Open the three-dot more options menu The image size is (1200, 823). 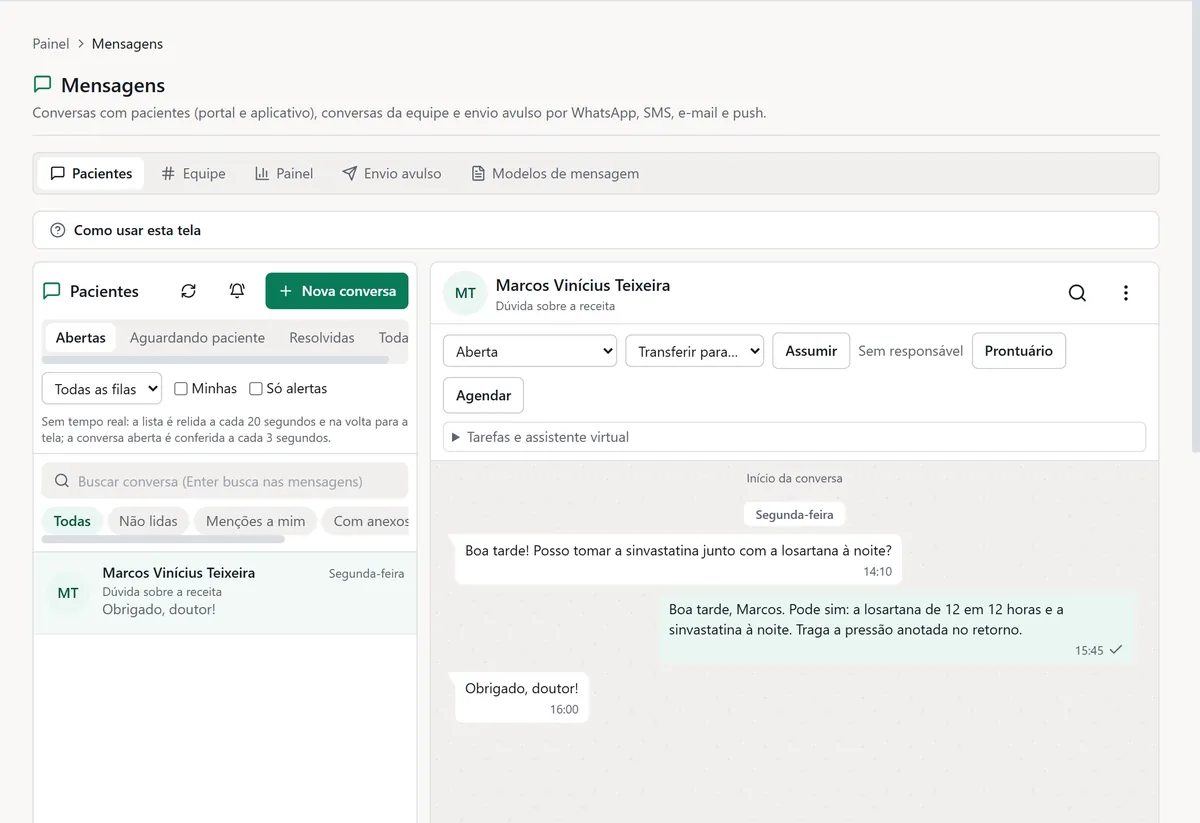1126,293
